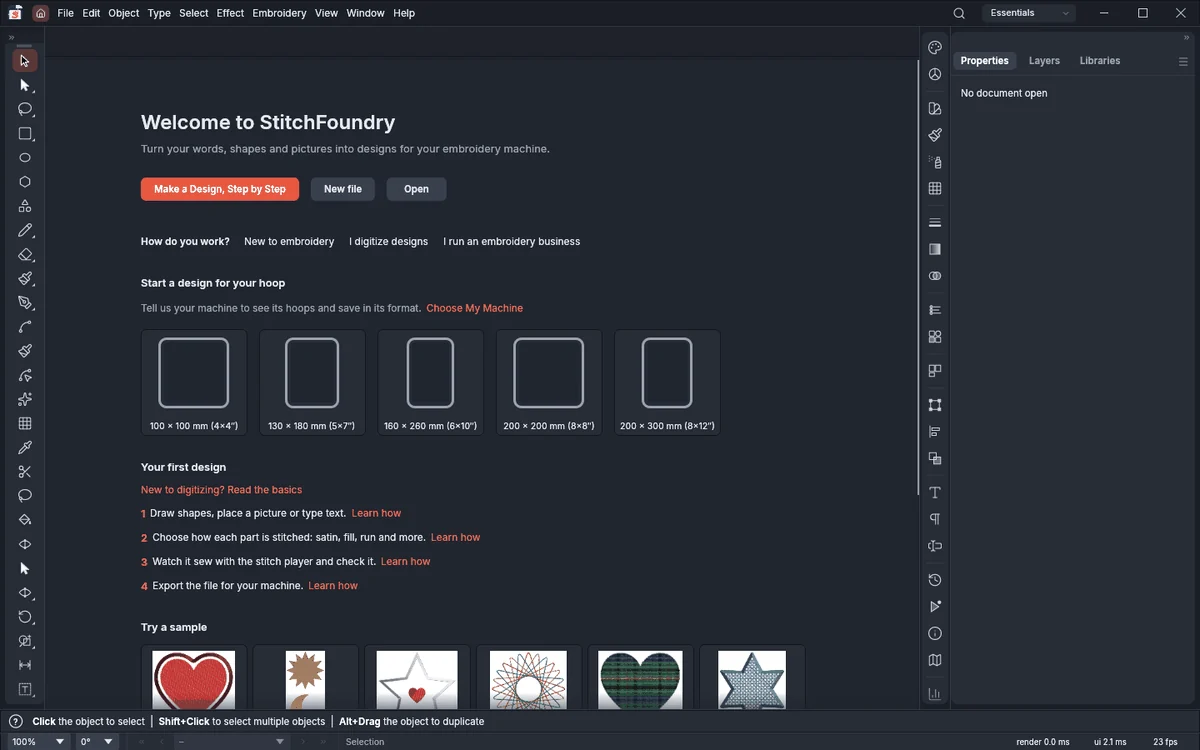This screenshot has height=750, width=1200.
Task: Open the search magnifier in title bar
Action: [959, 13]
